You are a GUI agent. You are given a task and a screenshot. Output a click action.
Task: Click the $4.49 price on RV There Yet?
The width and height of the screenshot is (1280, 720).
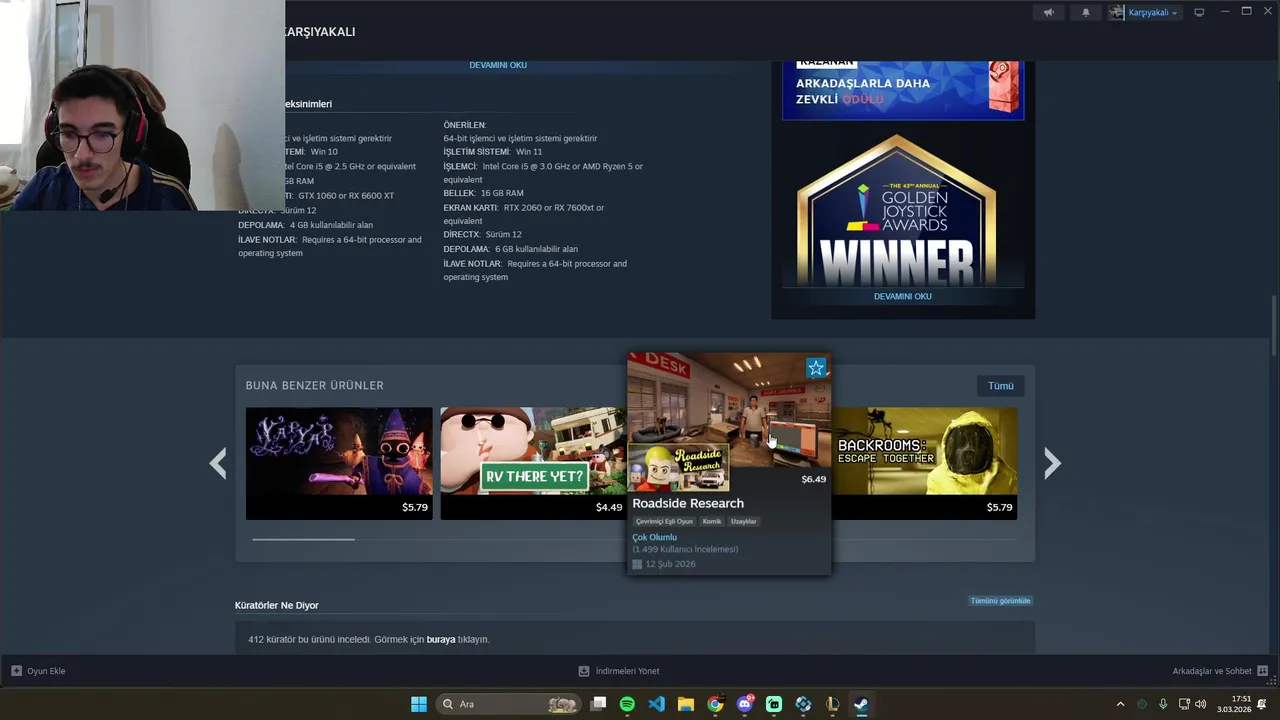[608, 507]
